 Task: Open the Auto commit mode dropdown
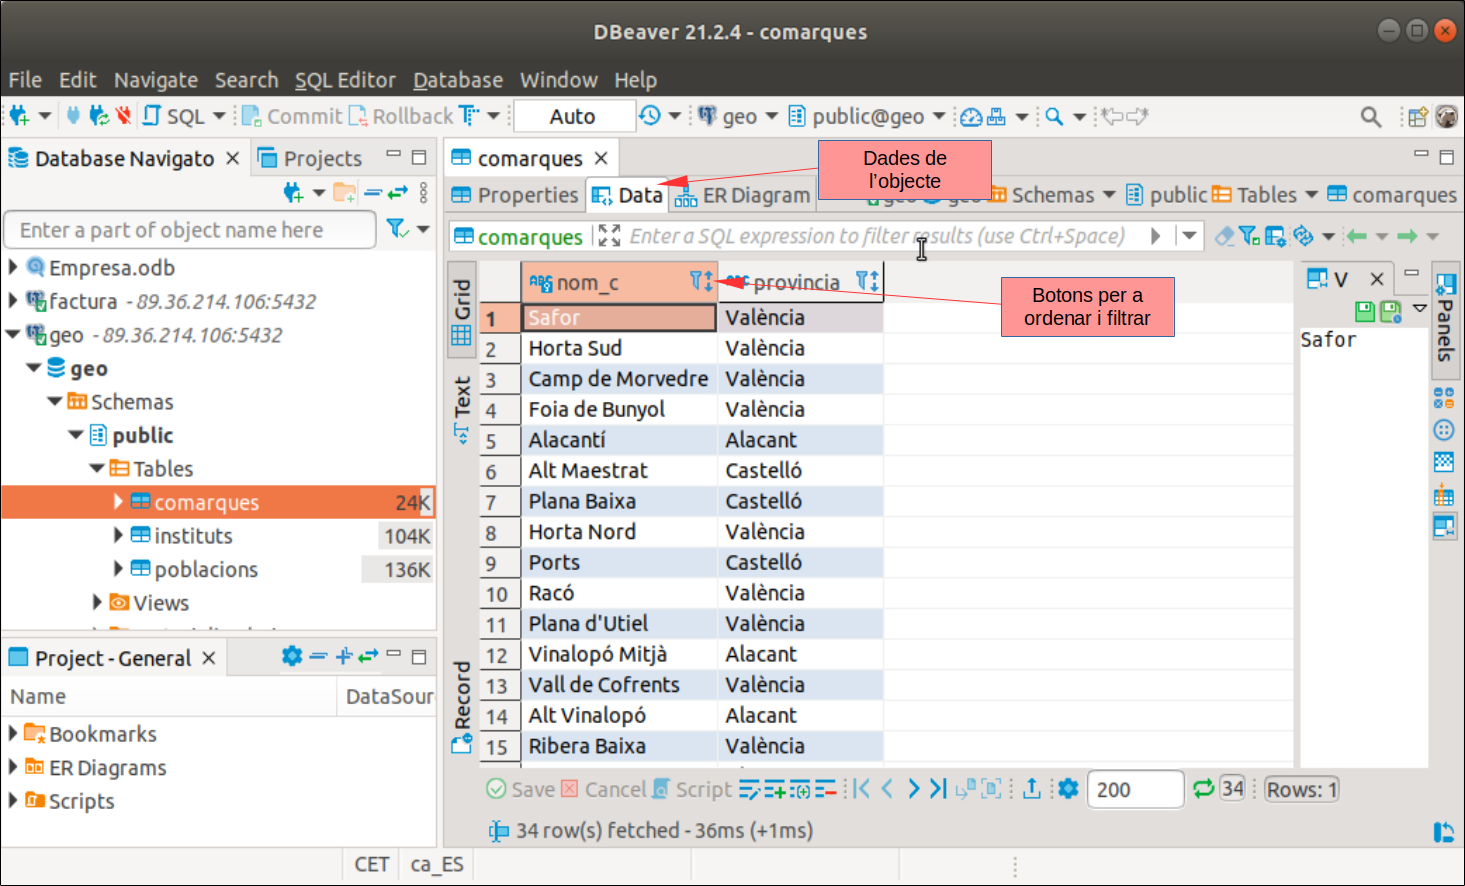574,116
